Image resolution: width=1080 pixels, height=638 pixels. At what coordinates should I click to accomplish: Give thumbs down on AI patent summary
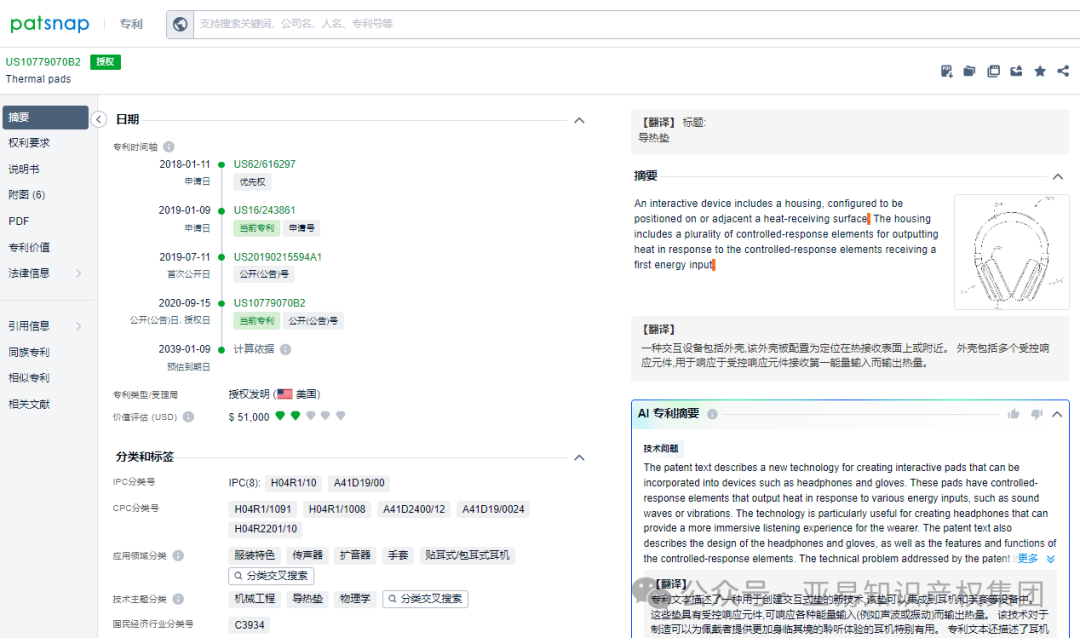[1036, 414]
